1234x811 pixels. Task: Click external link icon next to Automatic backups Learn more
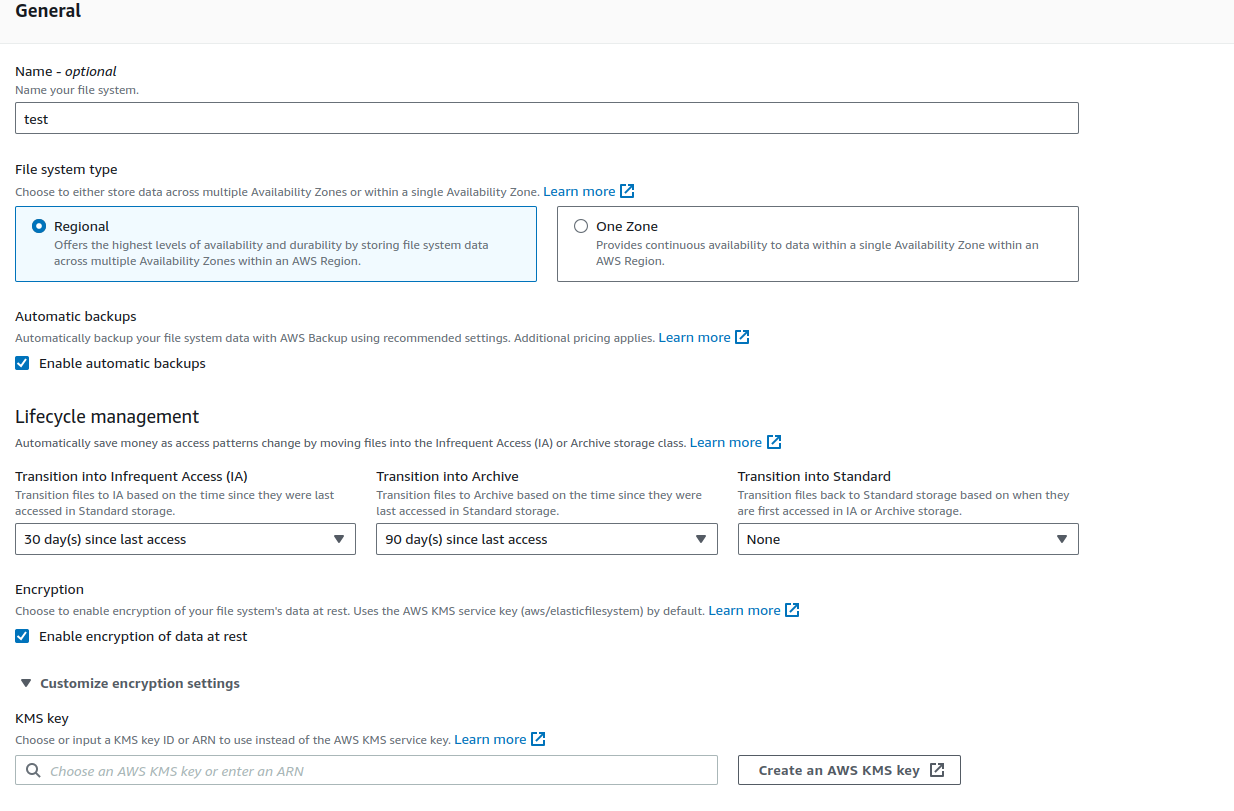coord(742,337)
